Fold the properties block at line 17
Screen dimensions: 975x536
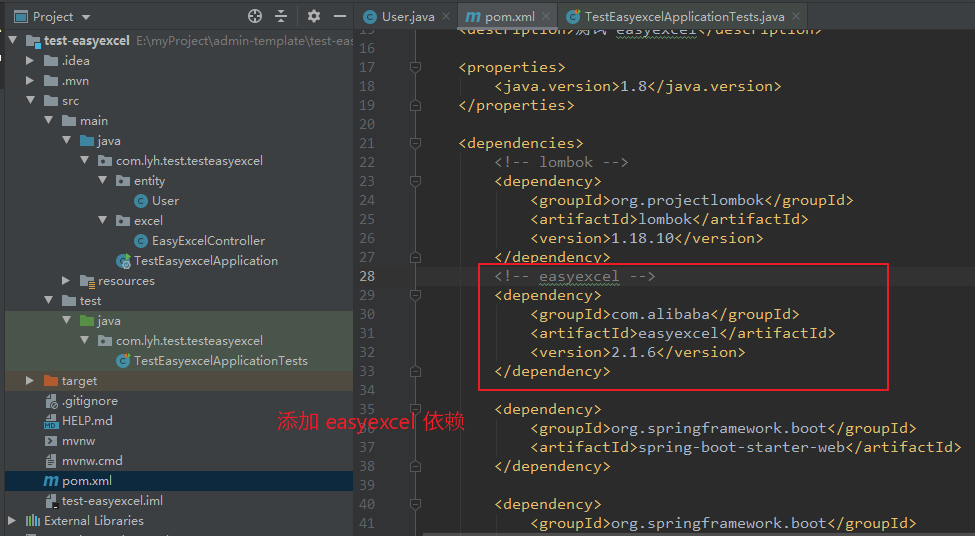(x=415, y=67)
